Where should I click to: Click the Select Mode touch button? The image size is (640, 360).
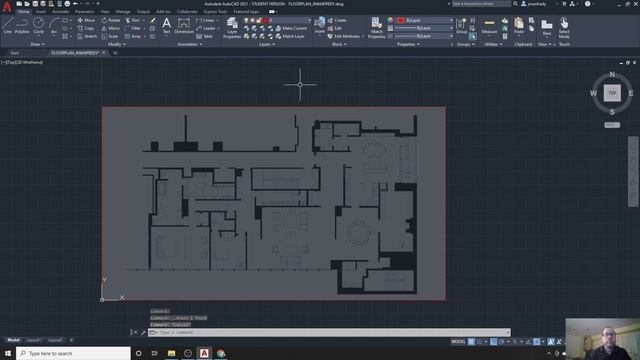coord(564,28)
